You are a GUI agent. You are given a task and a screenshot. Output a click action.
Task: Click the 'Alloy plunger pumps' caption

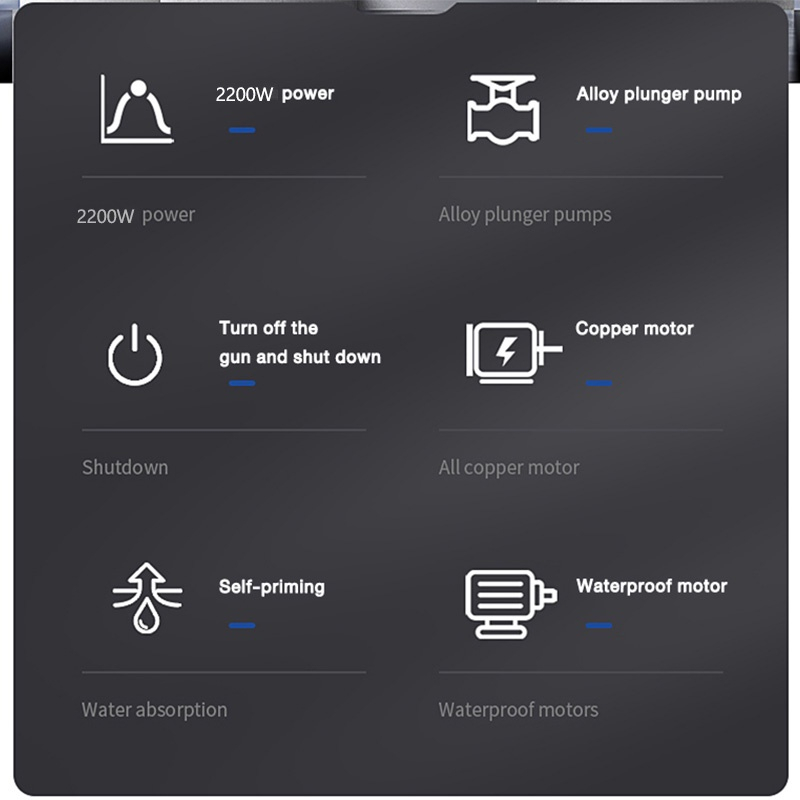pyautogui.click(x=525, y=215)
